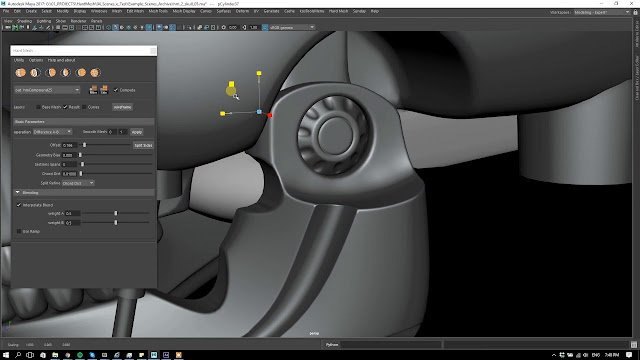The image size is (640, 360).
Task: Open the Shading panel menu
Action: [24, 21]
